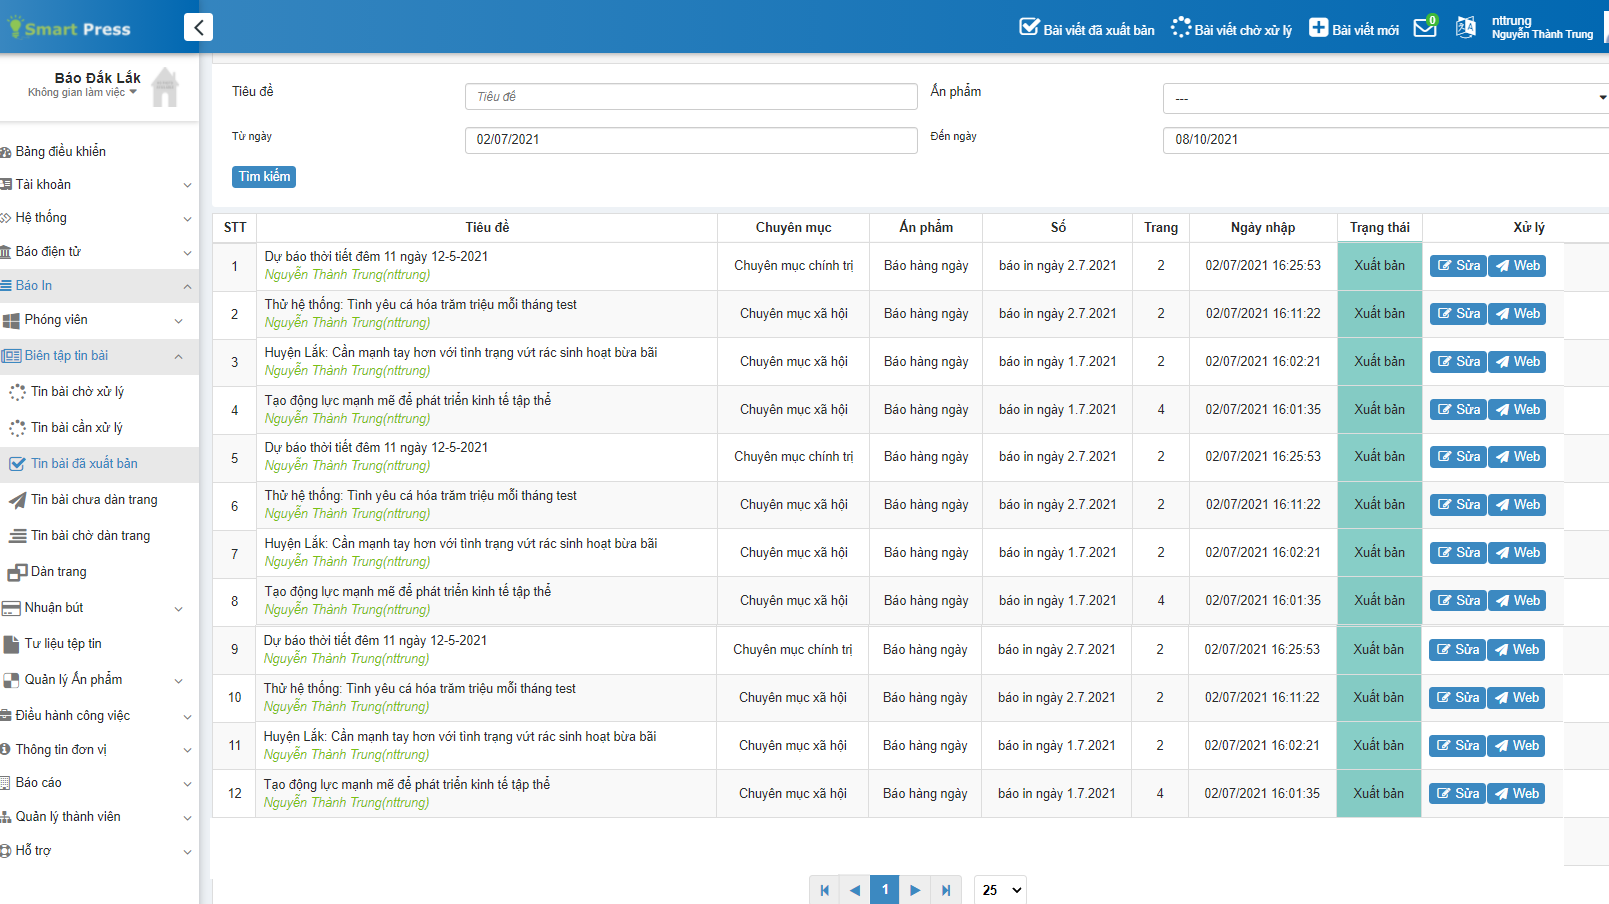Go to last page of results
The image size is (1609, 904).
point(946,890)
